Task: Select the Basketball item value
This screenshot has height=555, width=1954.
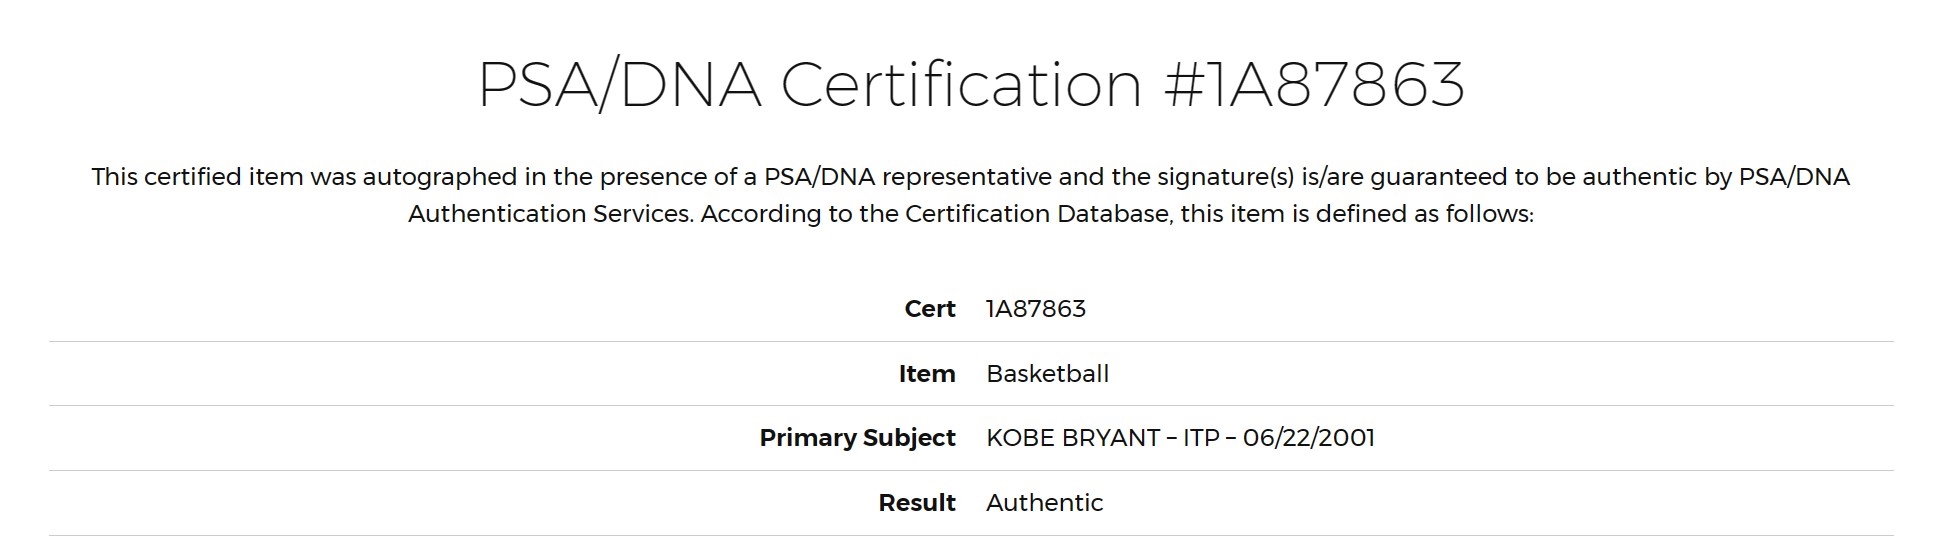Action: [x=1047, y=374]
